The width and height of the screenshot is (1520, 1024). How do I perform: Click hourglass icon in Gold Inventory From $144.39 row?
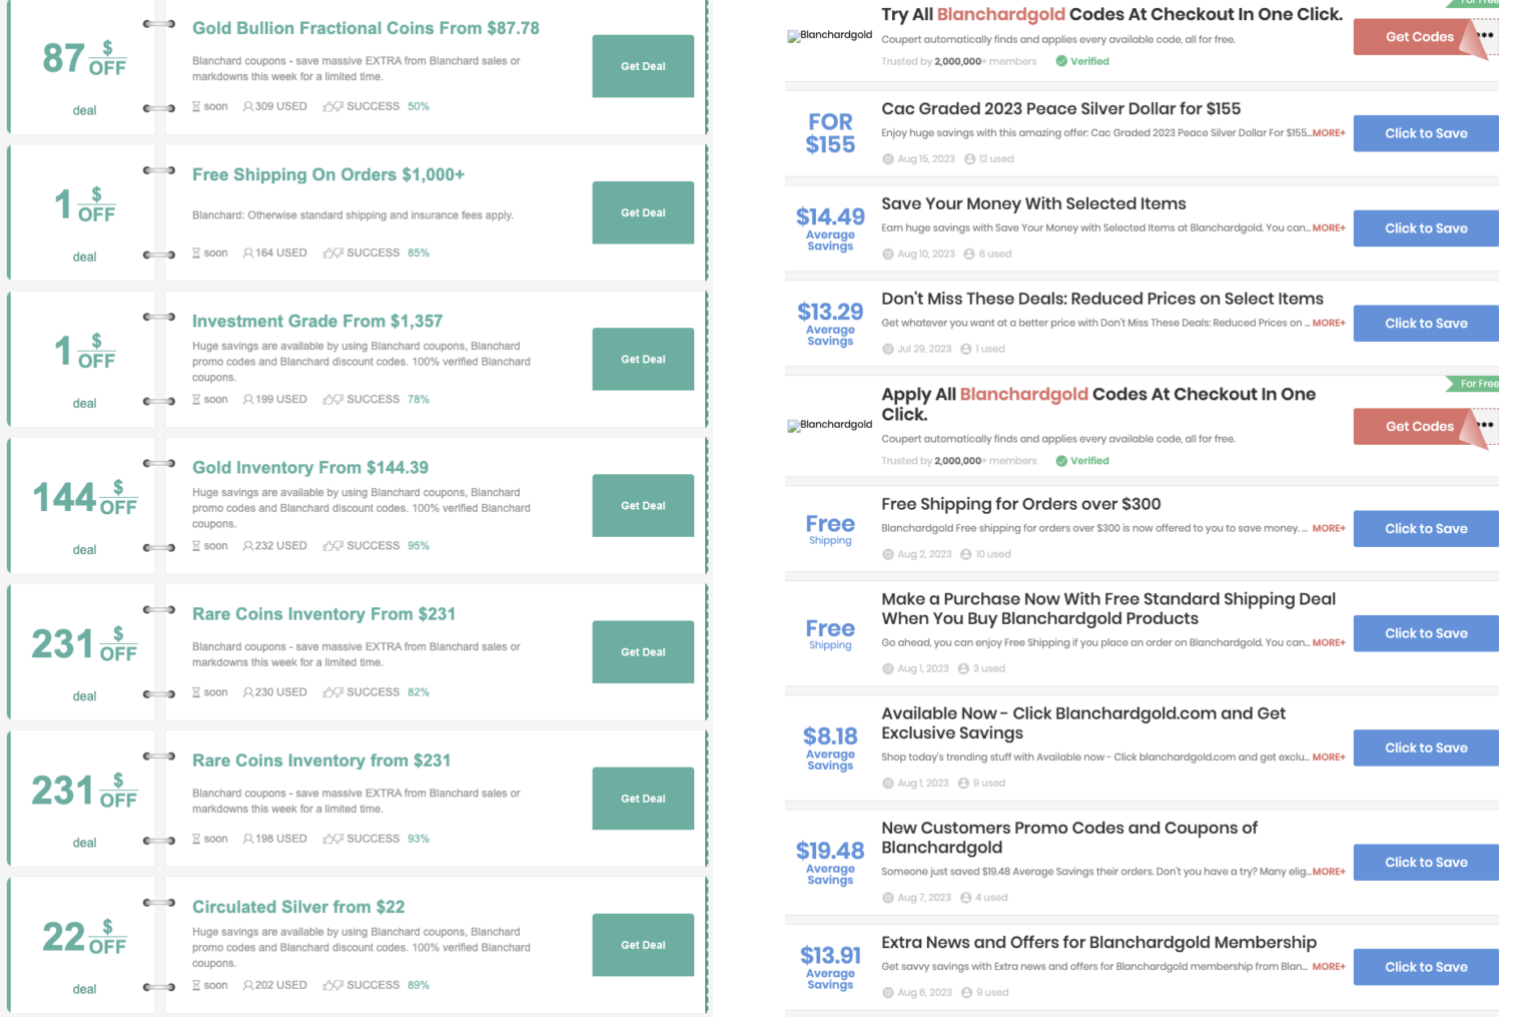tap(197, 546)
